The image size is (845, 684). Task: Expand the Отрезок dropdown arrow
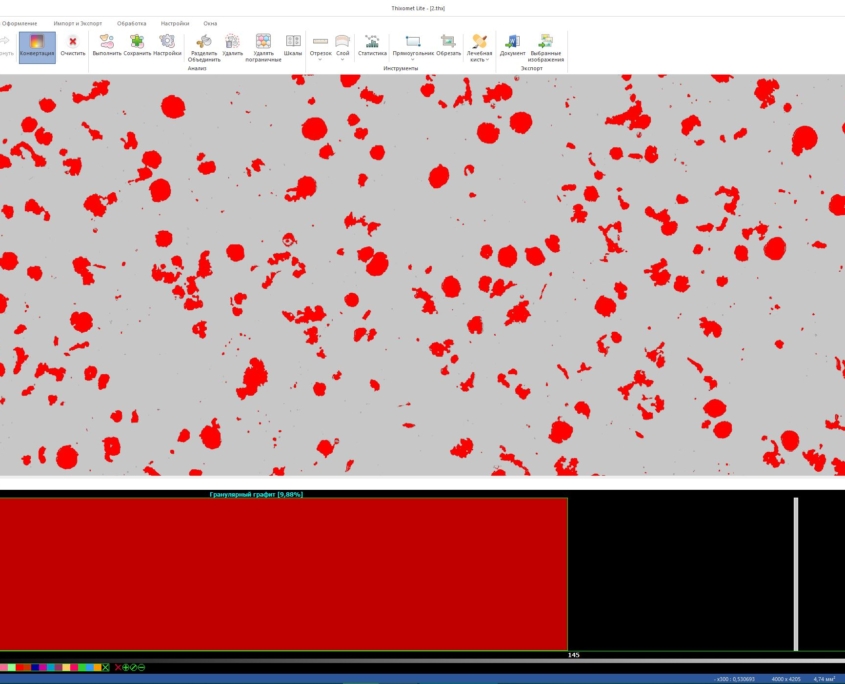[320, 59]
